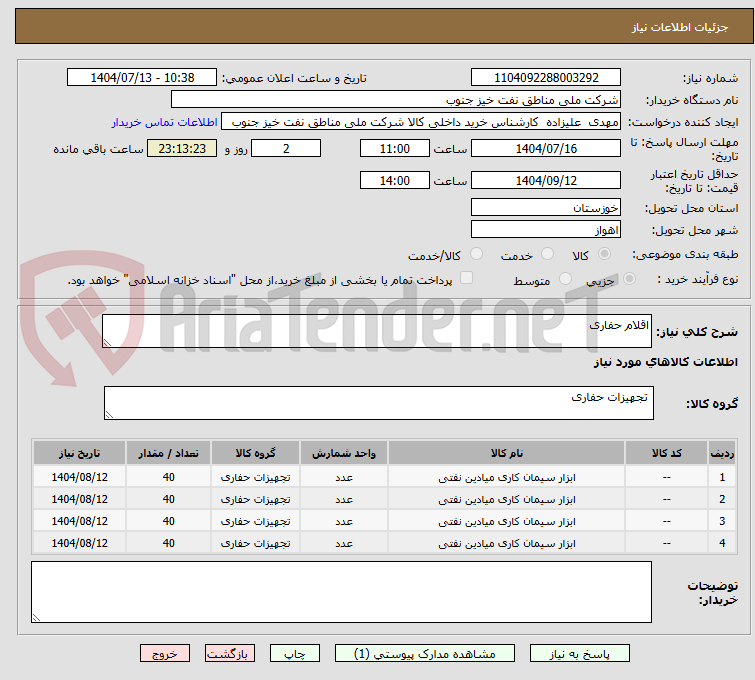Image resolution: width=755 pixels, height=680 pixels.
Task: Click the گروه کالا table column header
Action: click(255, 453)
